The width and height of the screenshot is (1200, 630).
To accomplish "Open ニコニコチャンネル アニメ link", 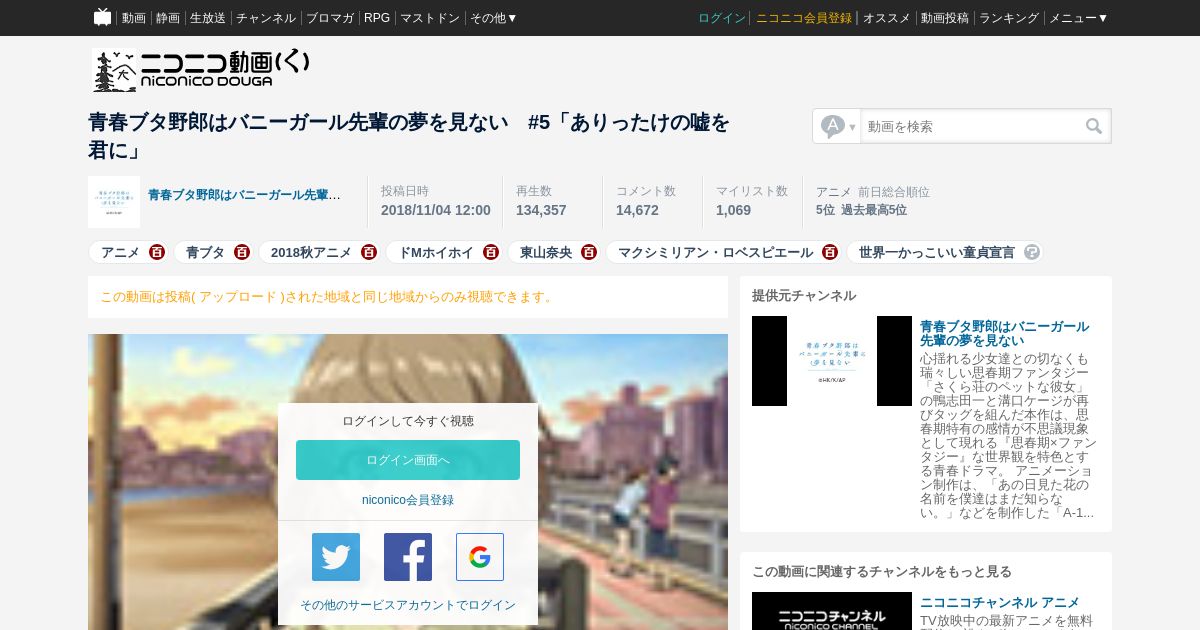I will pyautogui.click(x=1000, y=602).
